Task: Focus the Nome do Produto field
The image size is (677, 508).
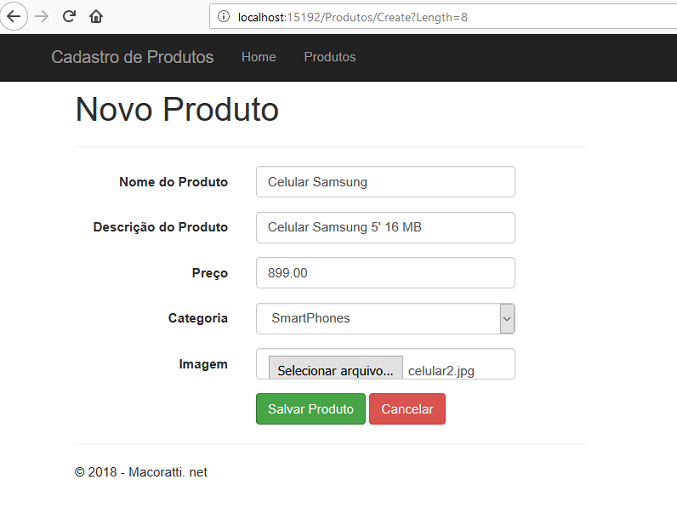Action: 386,182
